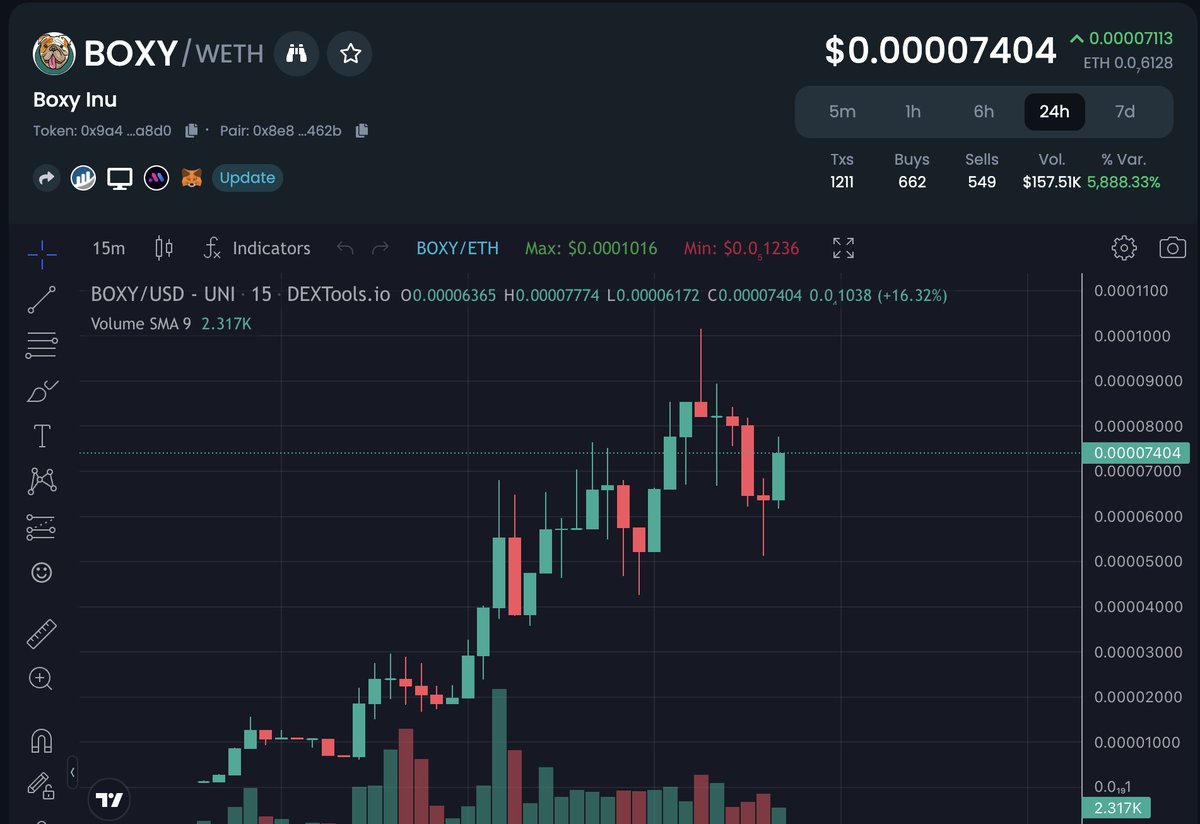Select the crosshair cursor tool

(42, 255)
